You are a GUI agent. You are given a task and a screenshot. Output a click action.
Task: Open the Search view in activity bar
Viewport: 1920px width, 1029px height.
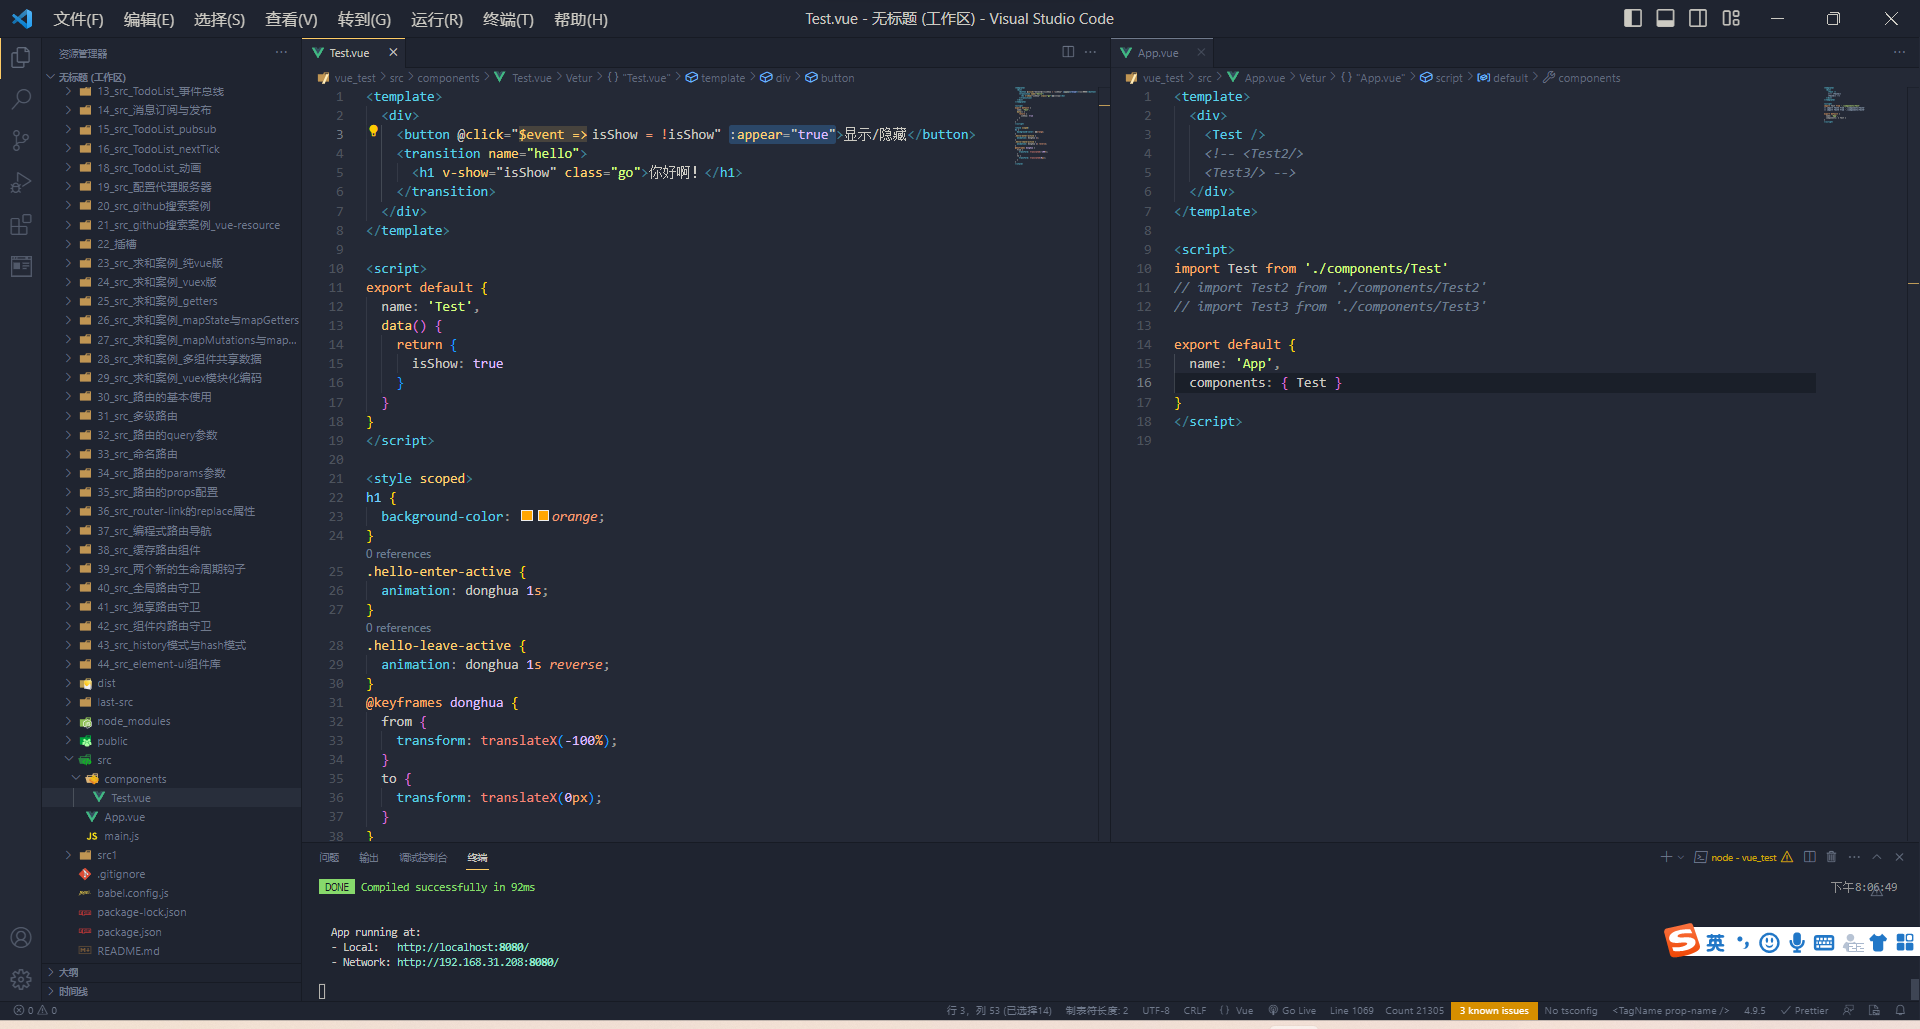(20, 99)
